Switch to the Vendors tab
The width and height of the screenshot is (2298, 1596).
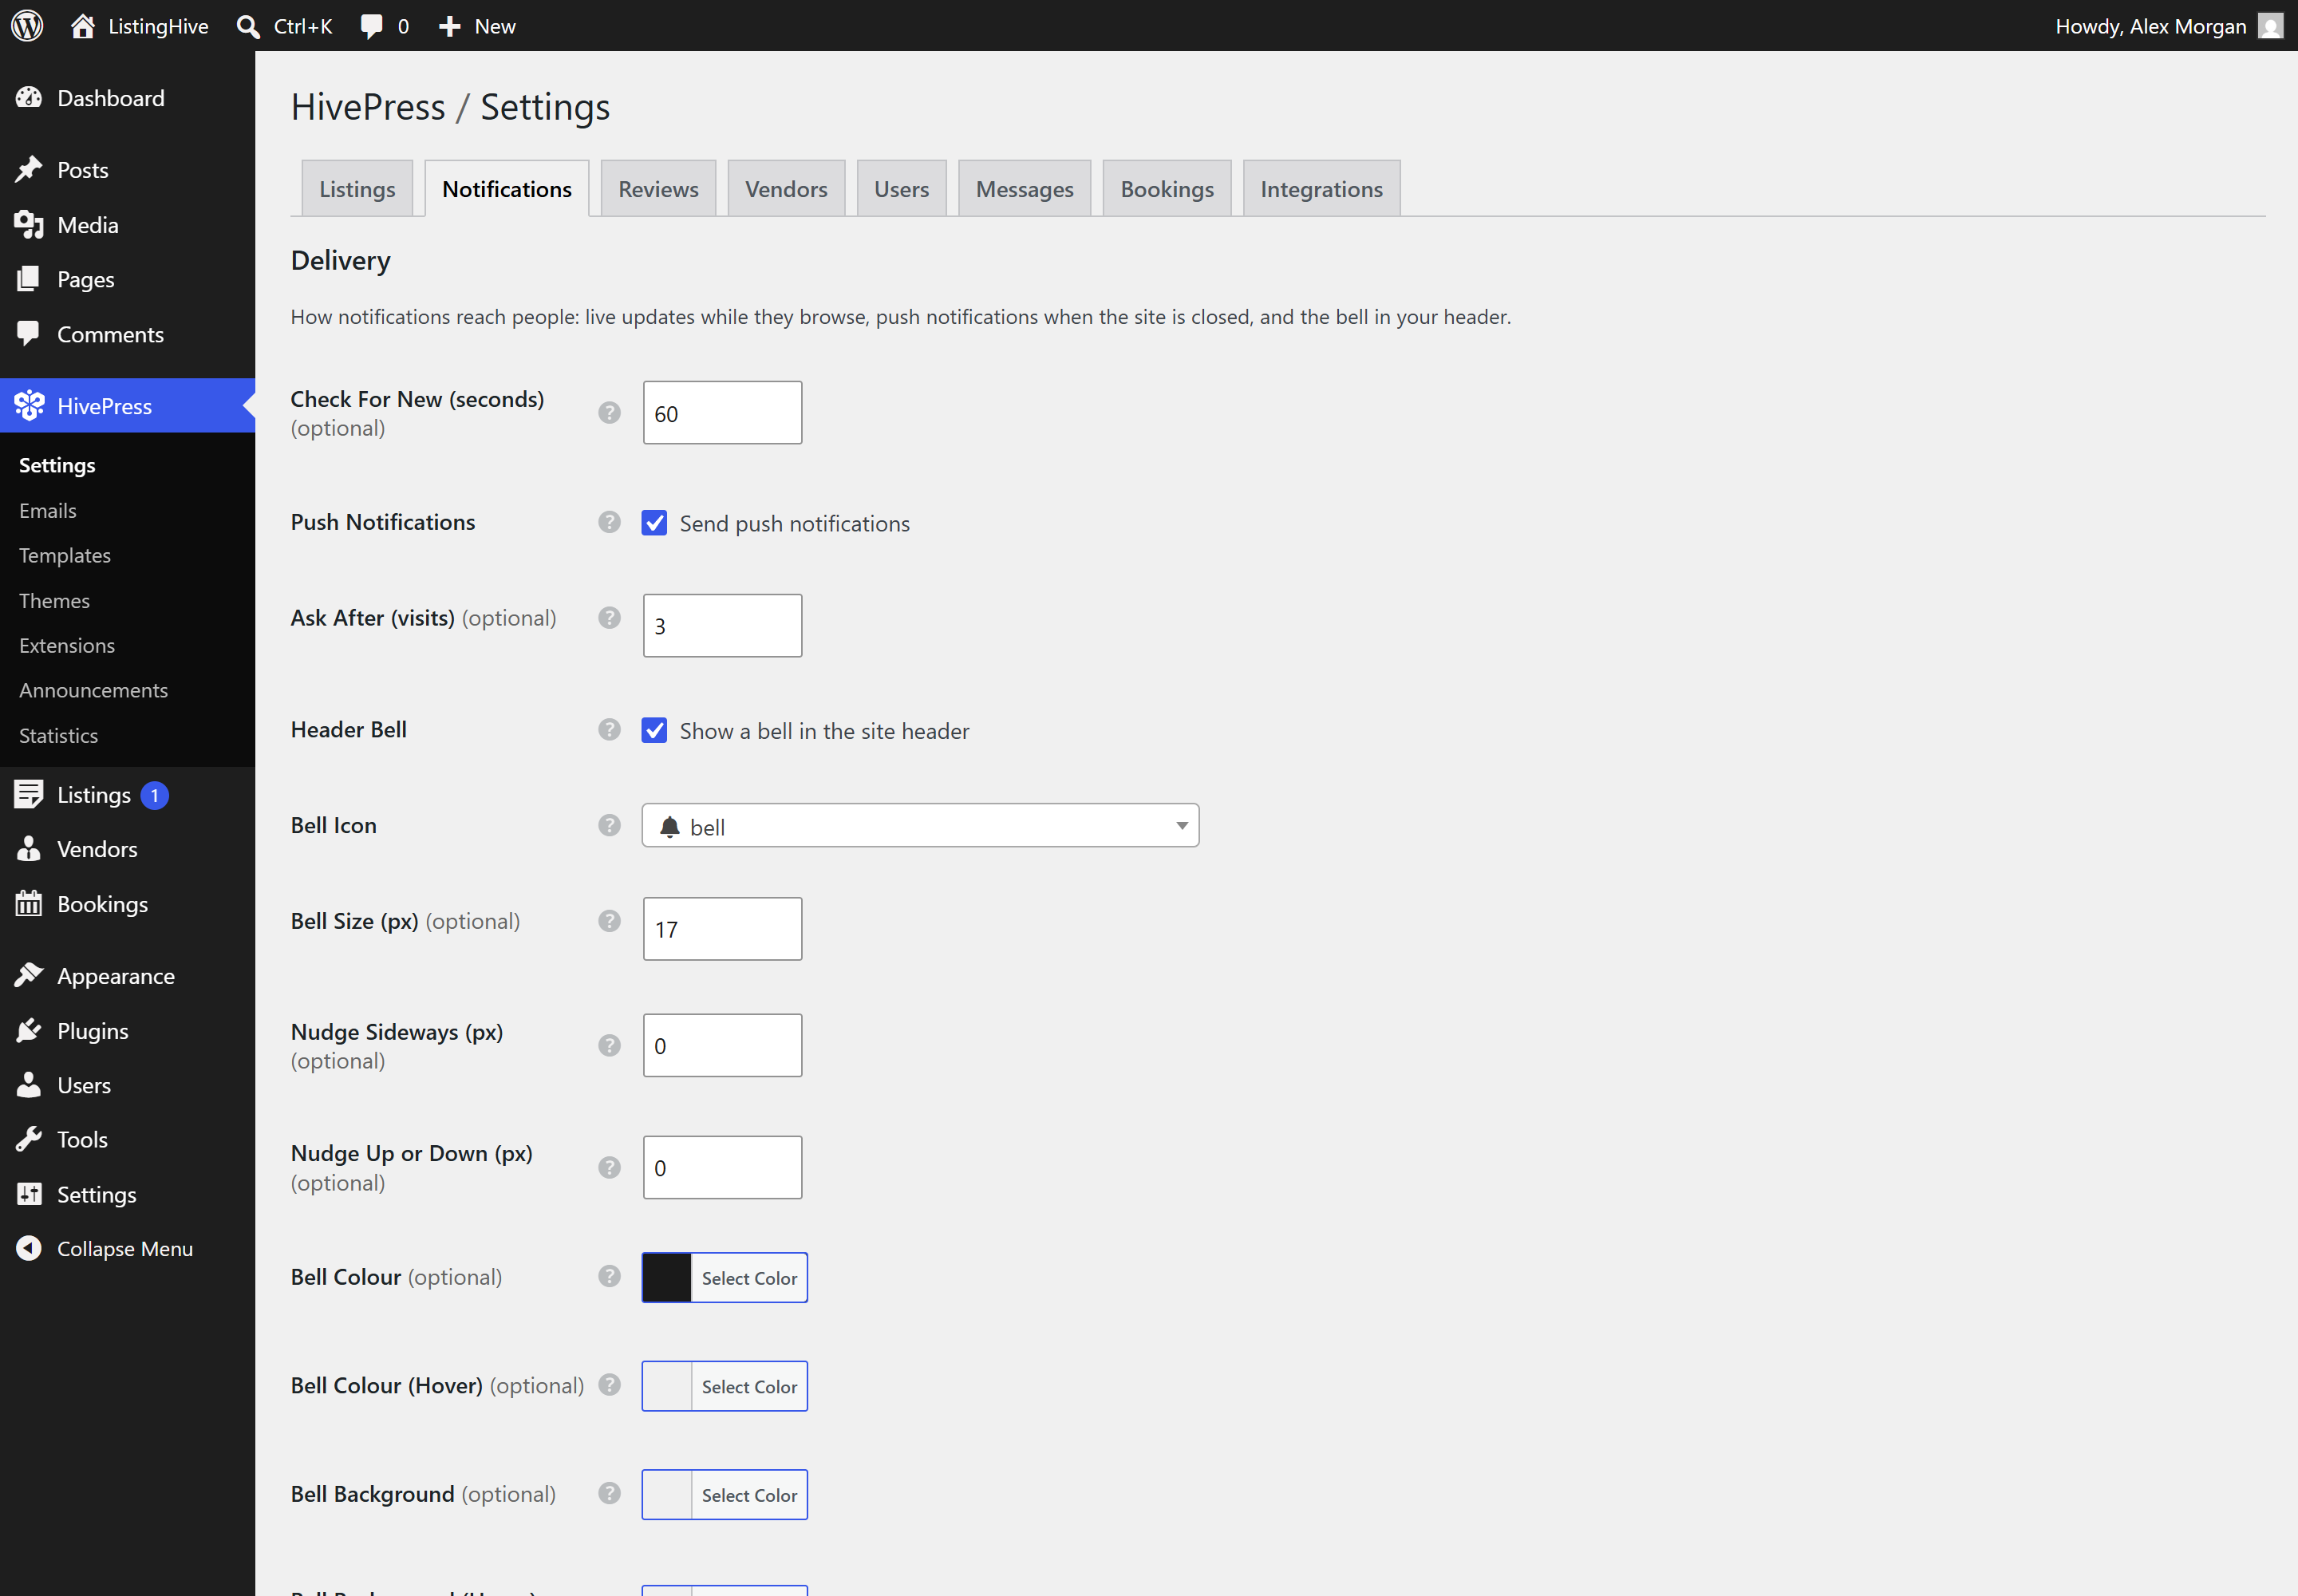coord(786,189)
